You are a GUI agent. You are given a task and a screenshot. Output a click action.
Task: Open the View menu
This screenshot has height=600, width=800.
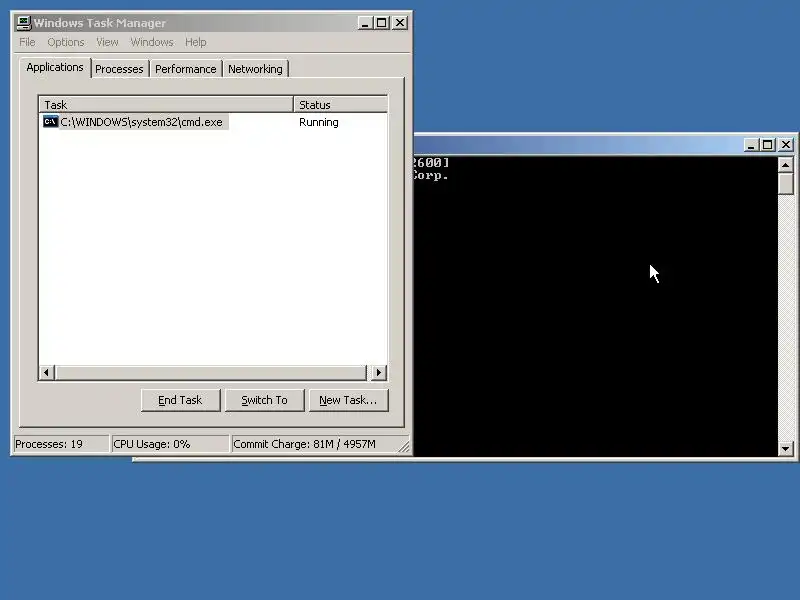107,42
